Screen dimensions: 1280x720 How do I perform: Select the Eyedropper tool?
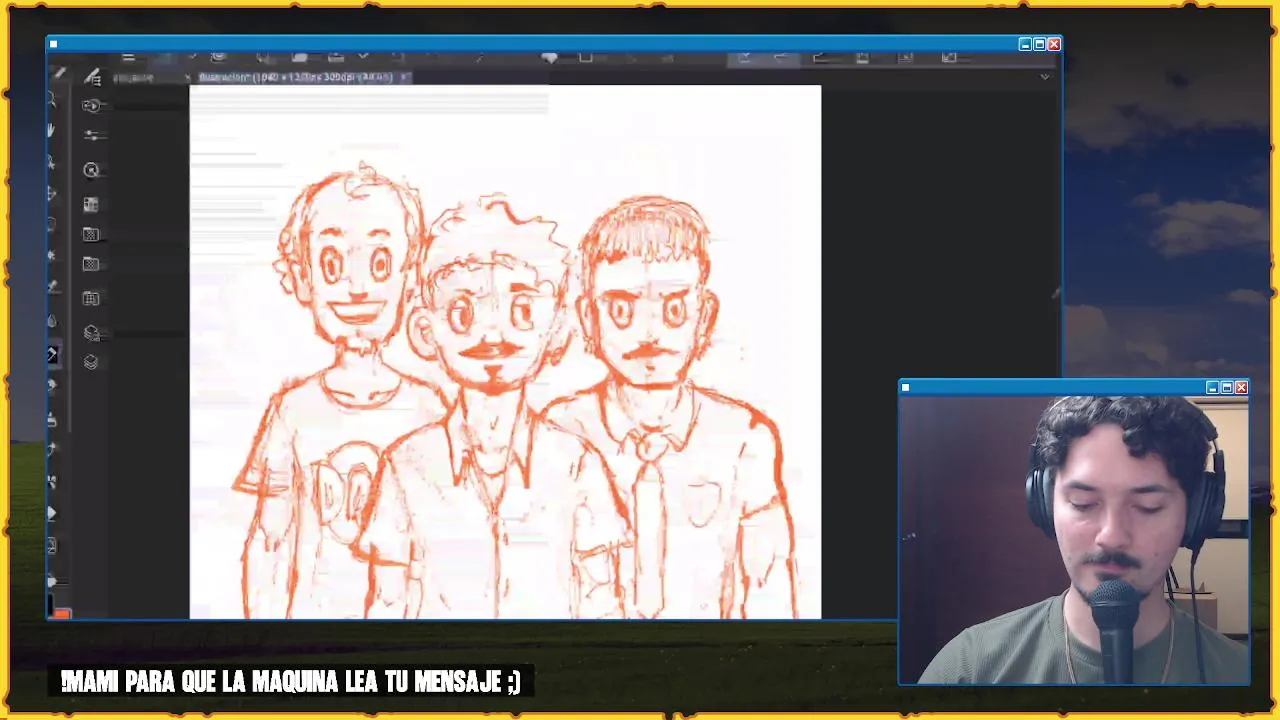52,288
